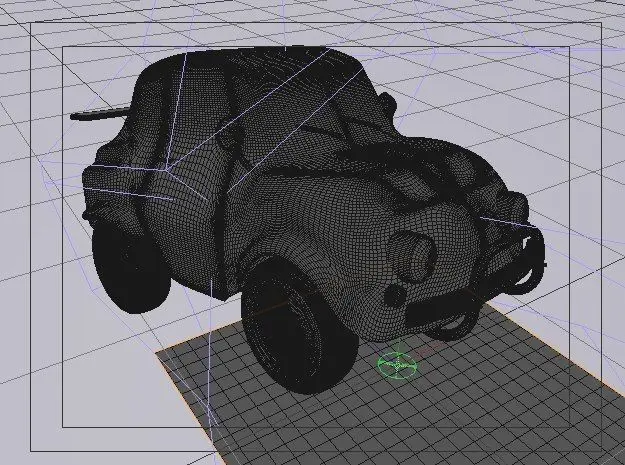The image size is (625, 465).
Task: Select the front wheel of the car mesh
Action: [x=300, y=327]
